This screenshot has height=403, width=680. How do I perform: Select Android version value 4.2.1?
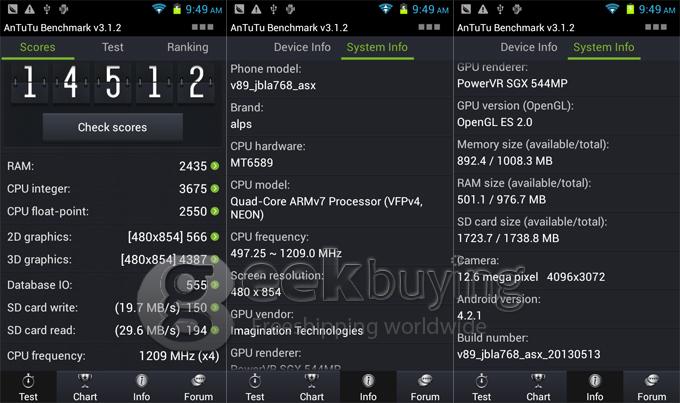point(469,315)
